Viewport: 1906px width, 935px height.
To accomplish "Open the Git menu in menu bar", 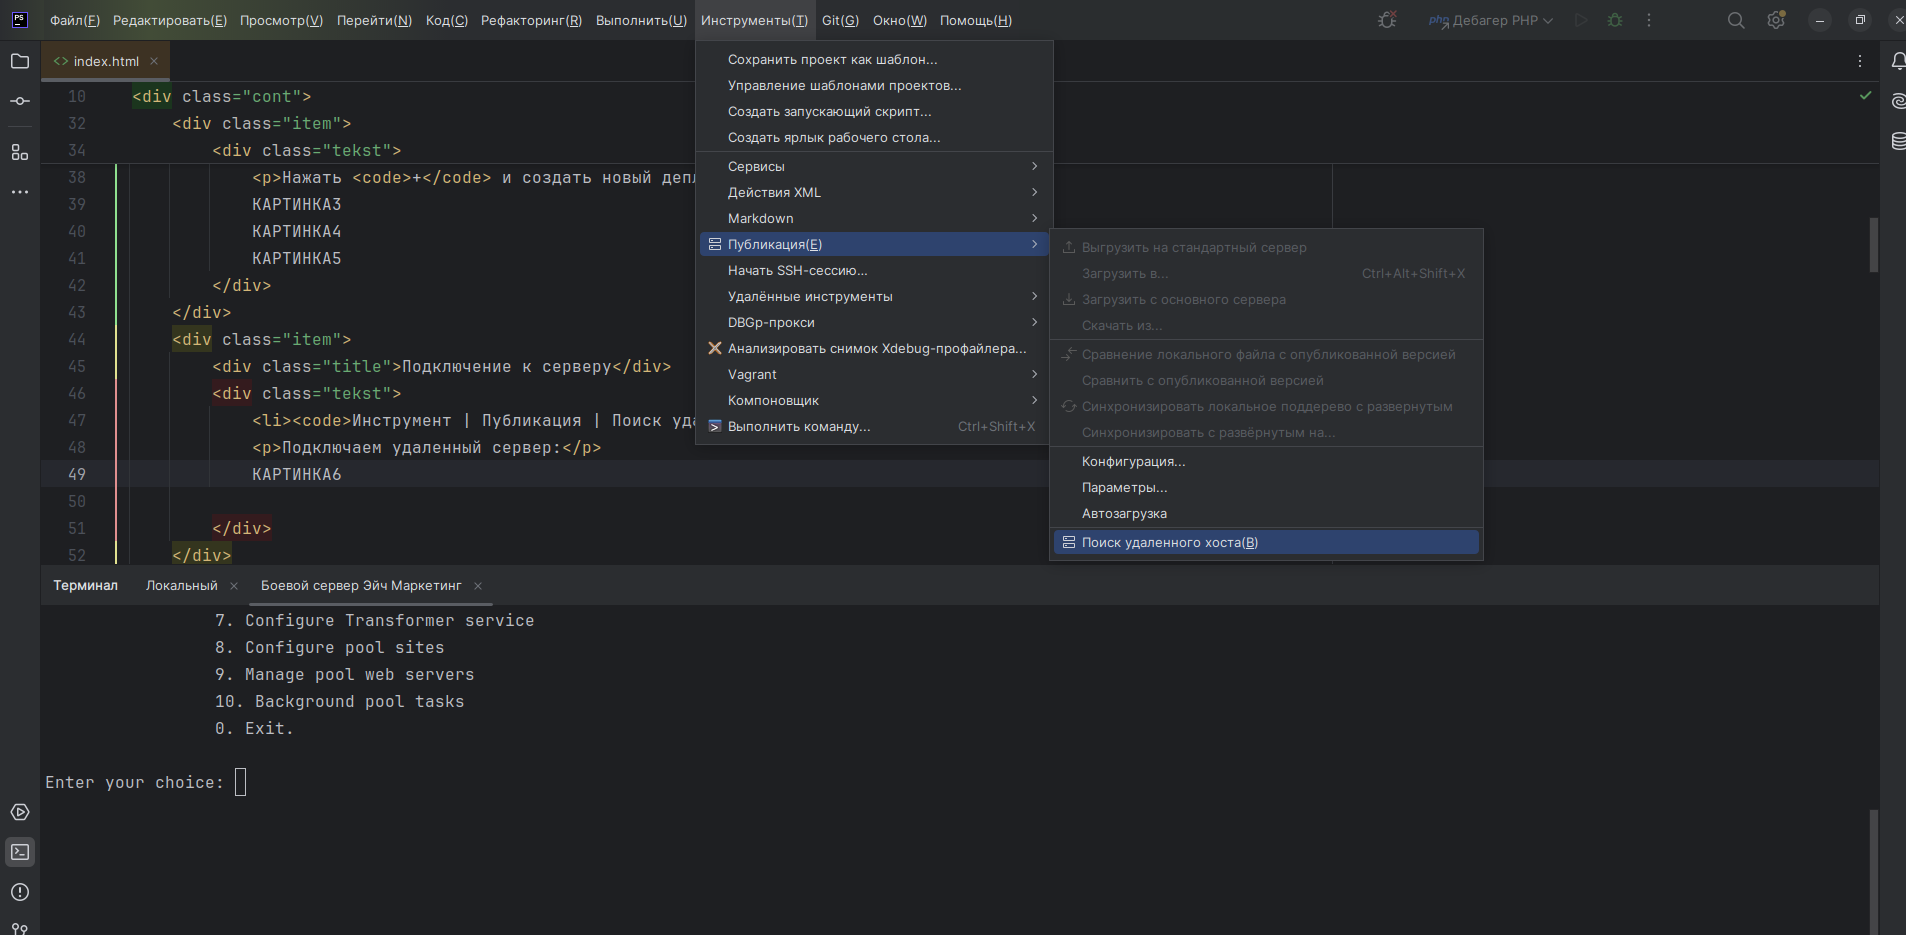I will [840, 21].
